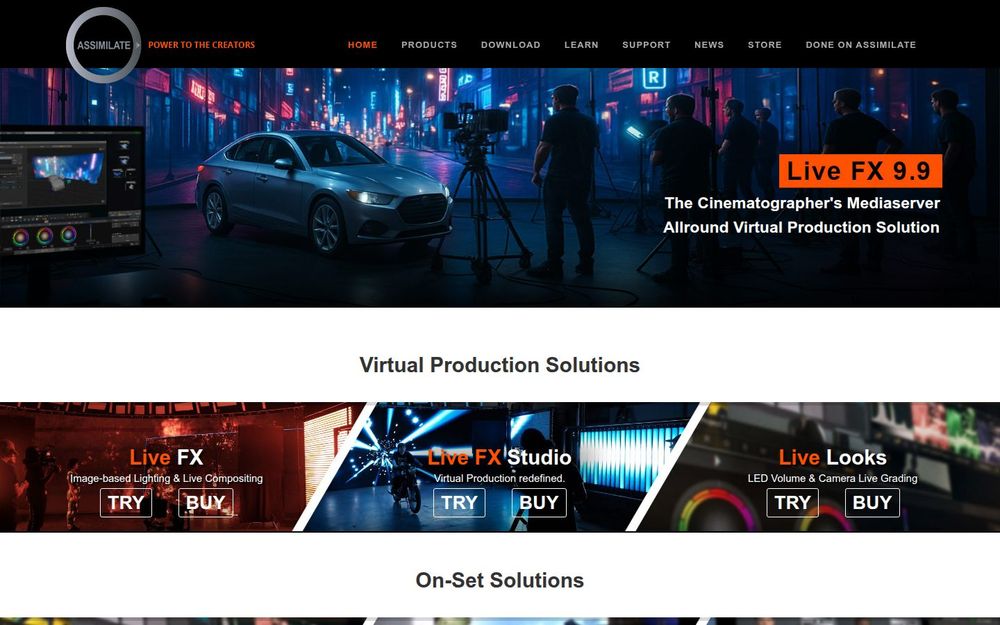Open Done on Assimilate page

point(860,45)
